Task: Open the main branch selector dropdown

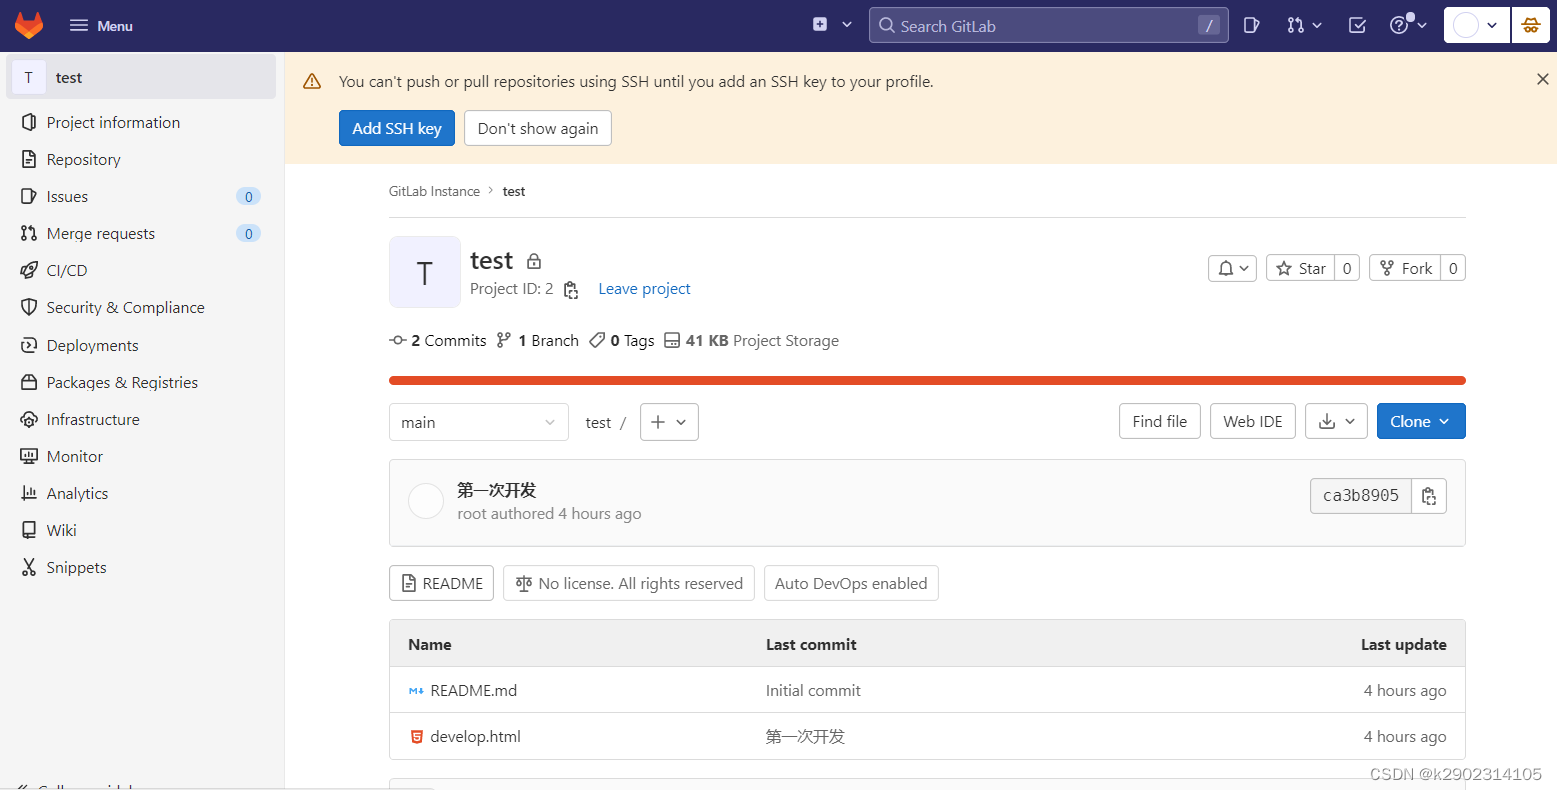Action: click(x=479, y=422)
